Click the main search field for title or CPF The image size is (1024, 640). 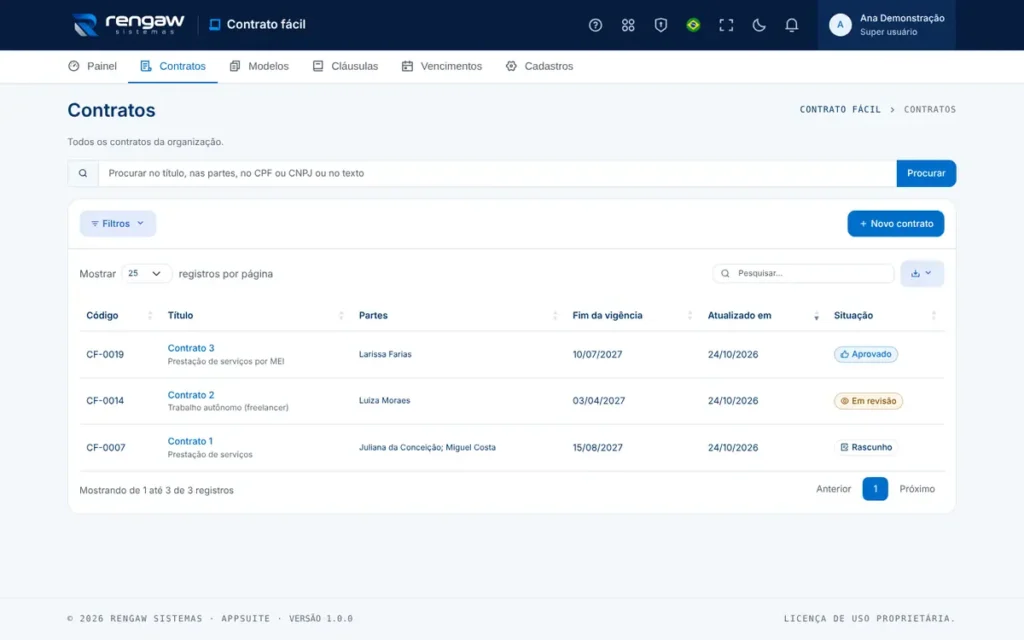click(498, 173)
